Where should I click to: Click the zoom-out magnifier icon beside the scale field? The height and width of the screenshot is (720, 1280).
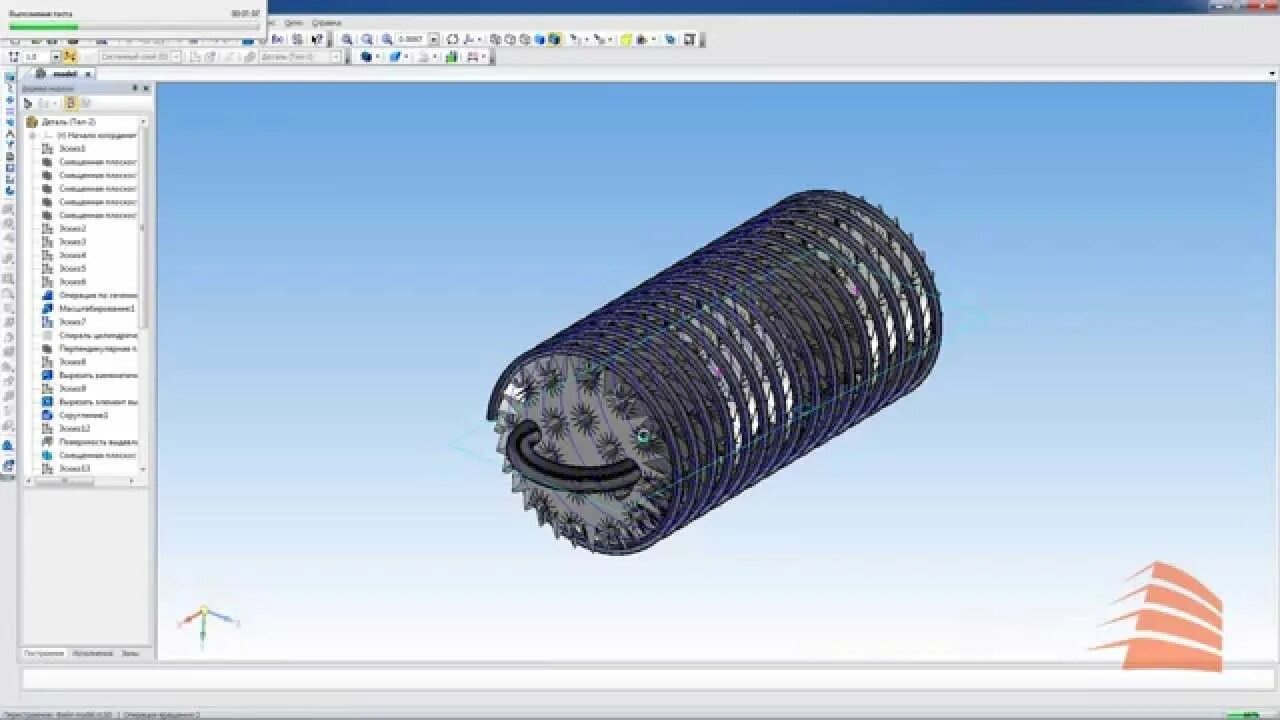coord(386,39)
